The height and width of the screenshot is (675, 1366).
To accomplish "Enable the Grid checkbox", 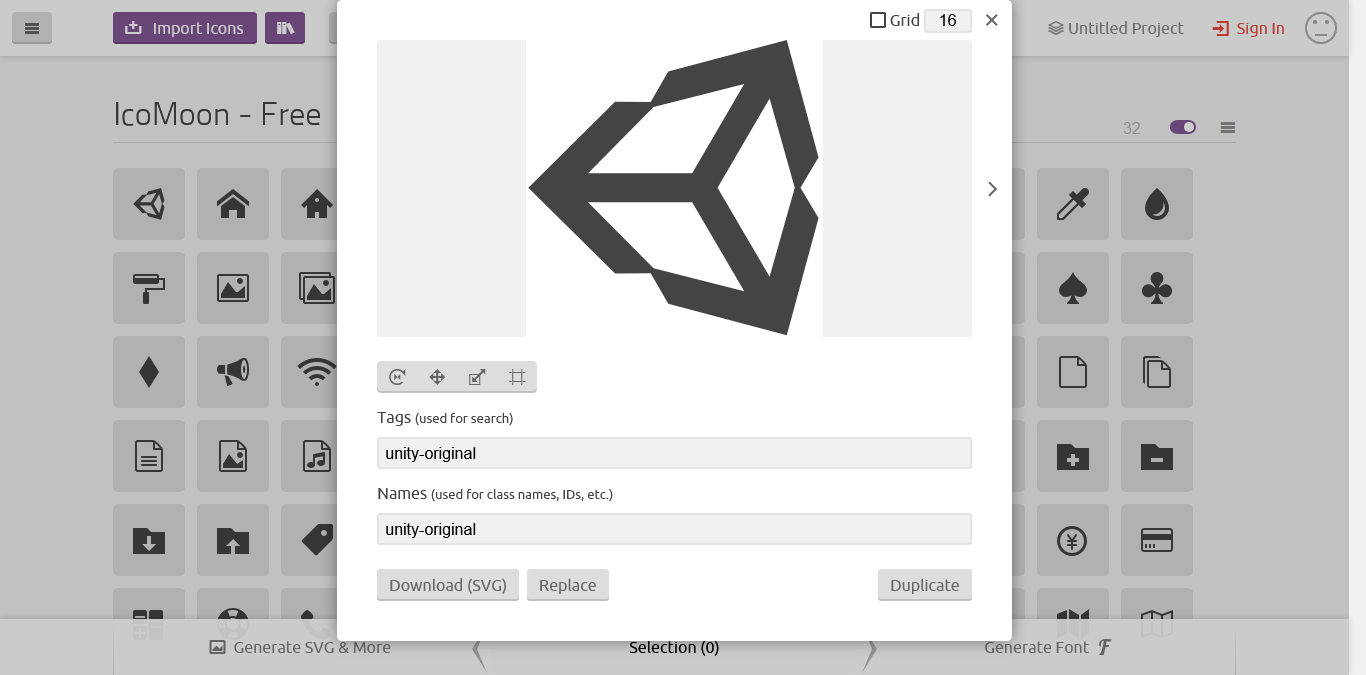I will click(x=878, y=20).
